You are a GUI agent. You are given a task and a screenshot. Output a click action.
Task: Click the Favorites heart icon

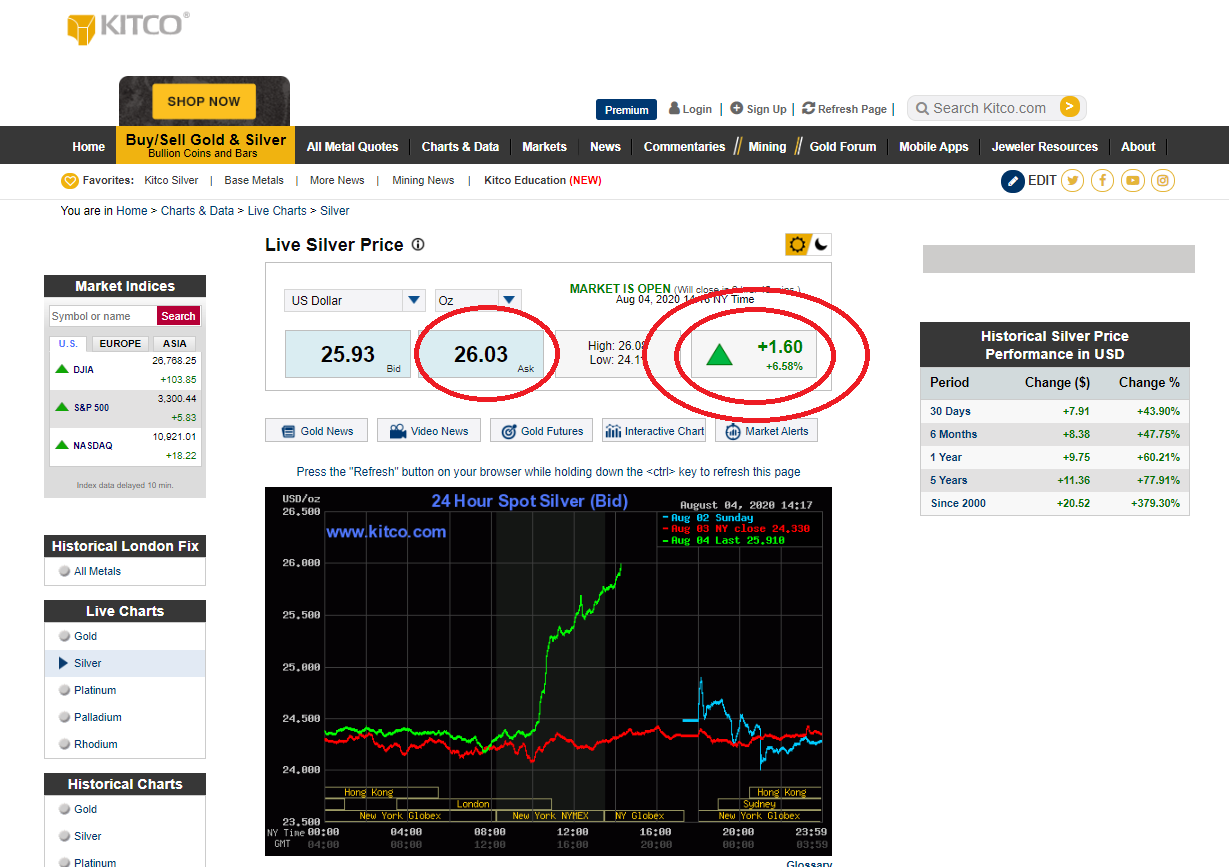[69, 181]
